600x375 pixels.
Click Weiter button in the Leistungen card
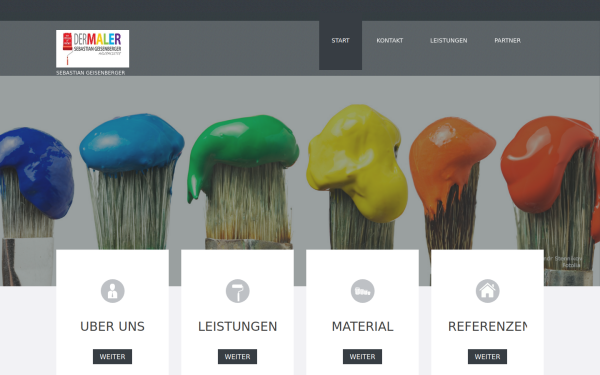pyautogui.click(x=238, y=357)
